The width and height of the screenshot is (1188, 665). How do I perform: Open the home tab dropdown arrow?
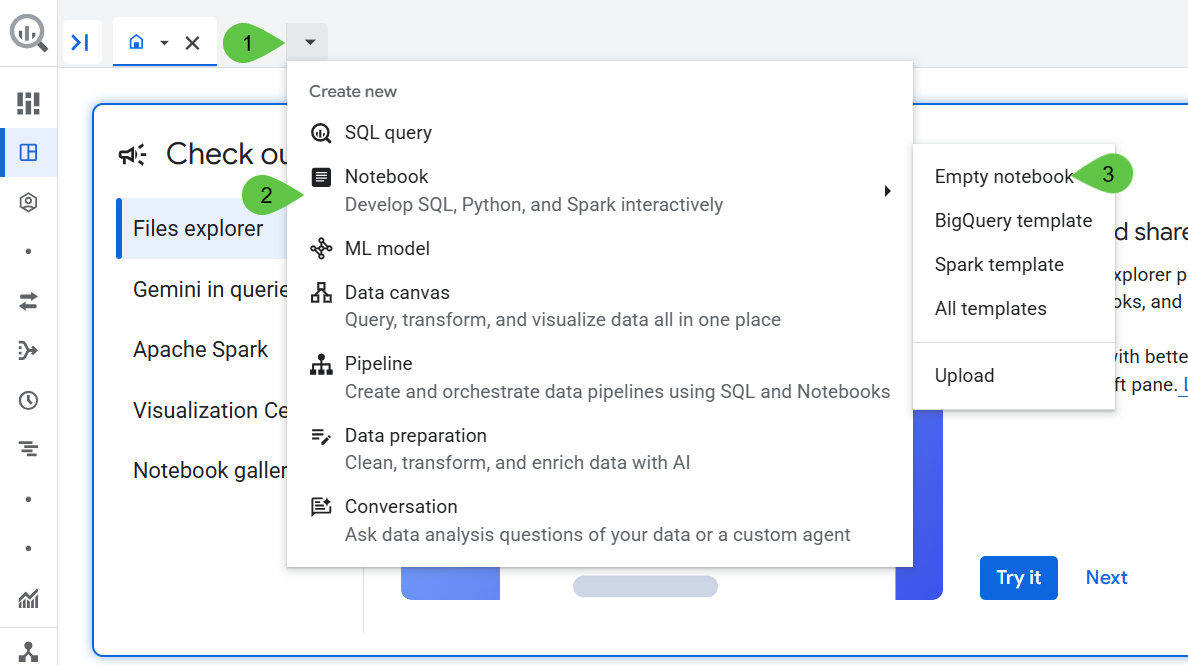click(164, 43)
